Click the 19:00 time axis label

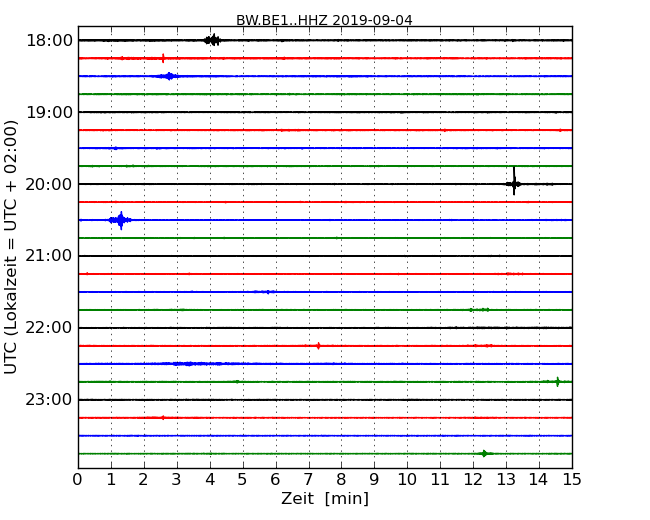pyautogui.click(x=49, y=112)
